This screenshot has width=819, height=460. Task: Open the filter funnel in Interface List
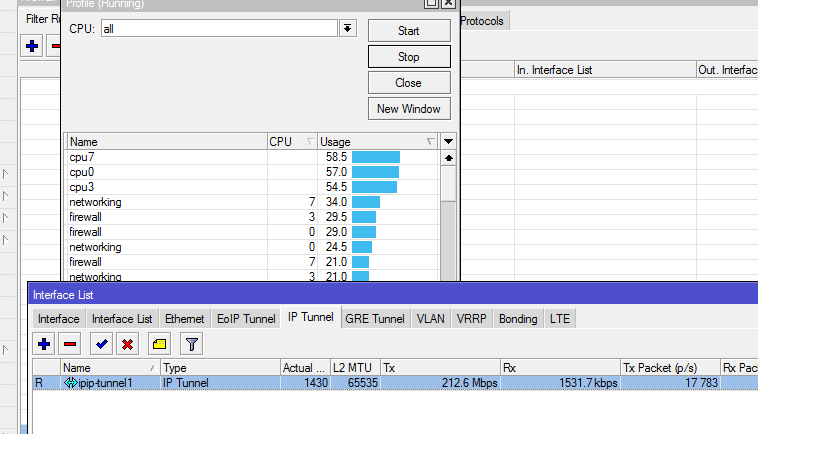(192, 344)
